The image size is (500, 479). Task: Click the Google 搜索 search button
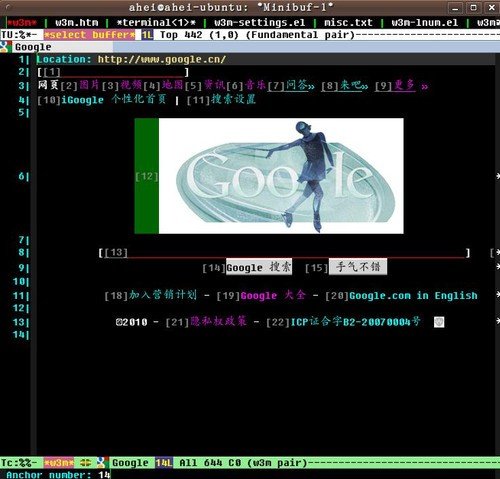click(x=259, y=267)
